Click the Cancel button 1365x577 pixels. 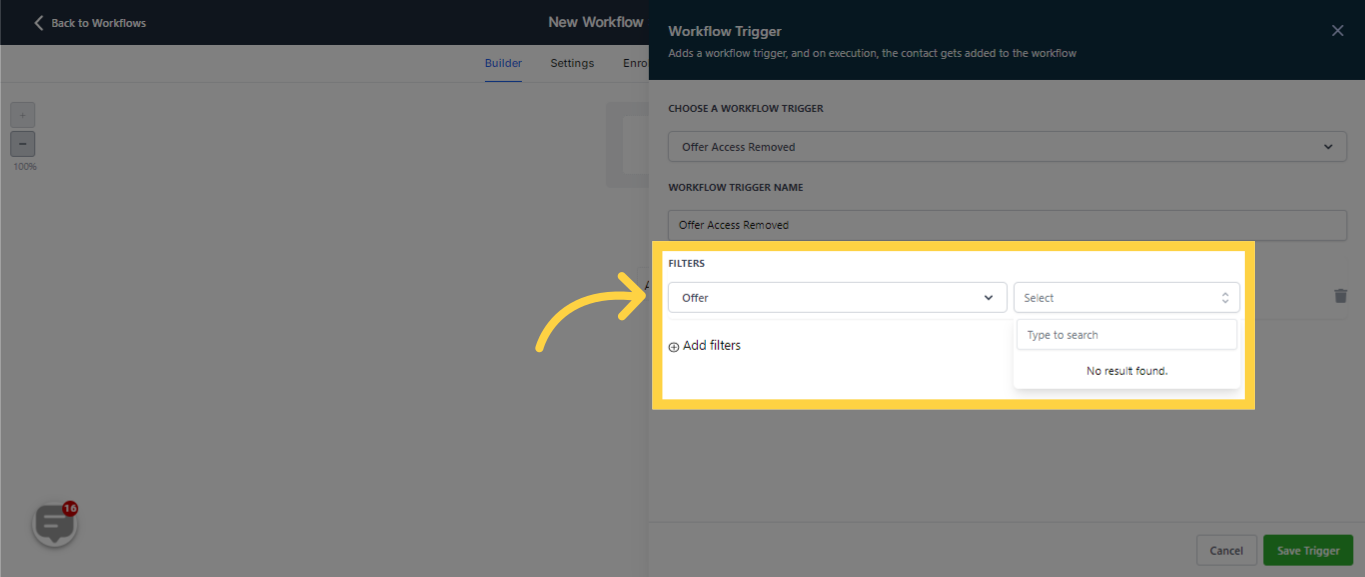click(x=1226, y=549)
